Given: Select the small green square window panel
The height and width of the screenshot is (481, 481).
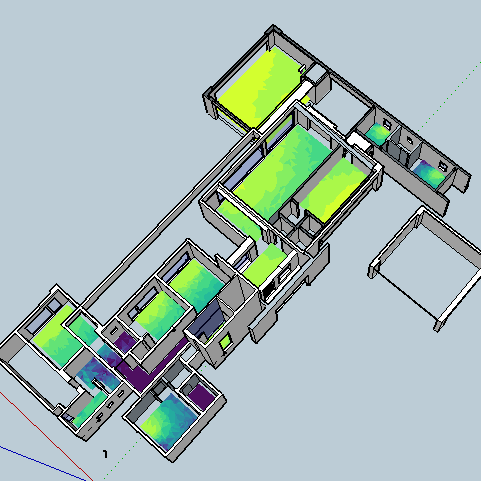Looking at the screenshot, I should pyautogui.click(x=225, y=342).
